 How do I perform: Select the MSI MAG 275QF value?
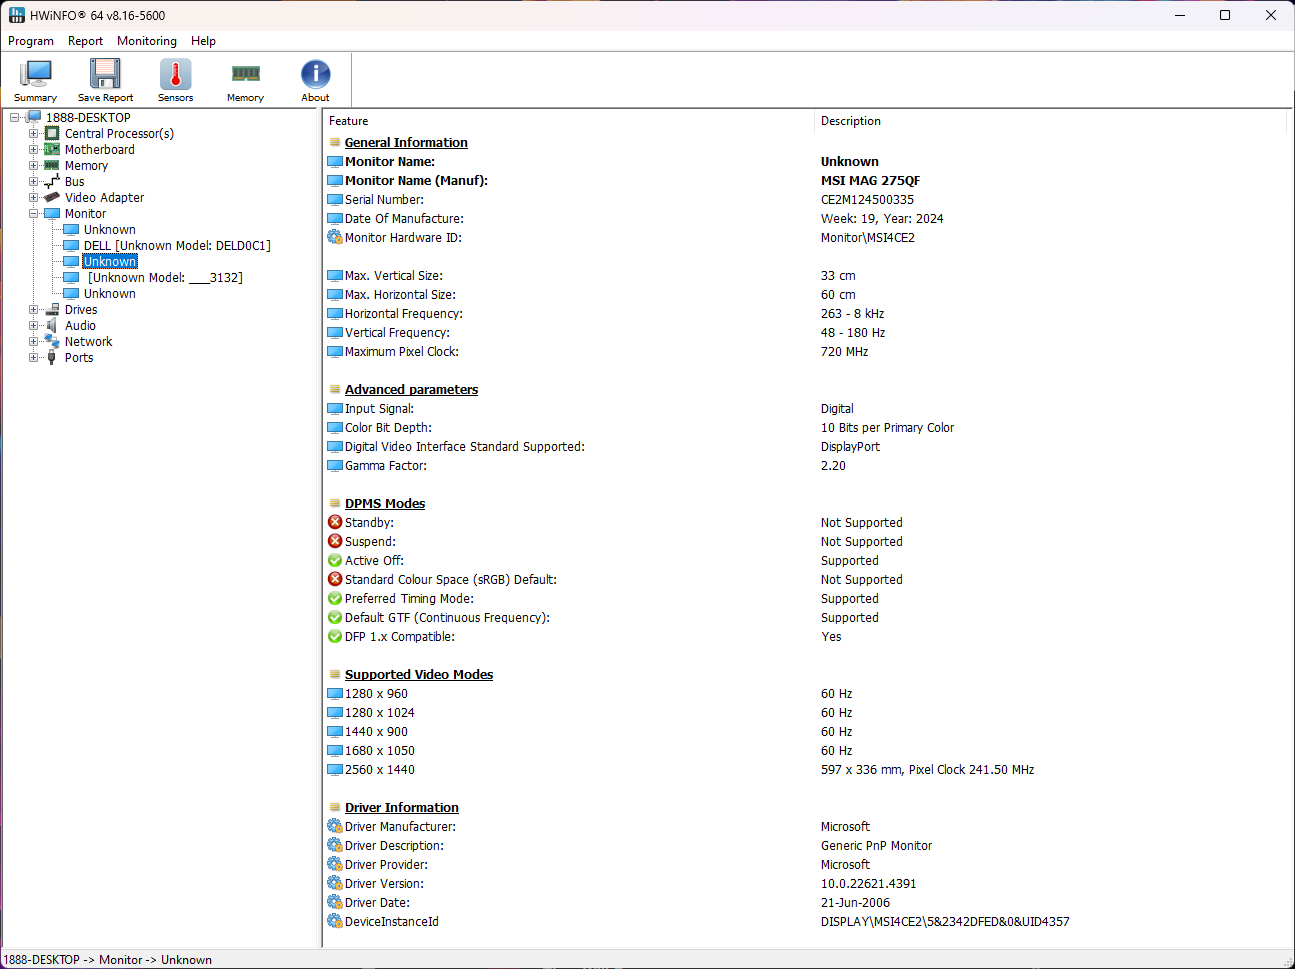click(870, 180)
